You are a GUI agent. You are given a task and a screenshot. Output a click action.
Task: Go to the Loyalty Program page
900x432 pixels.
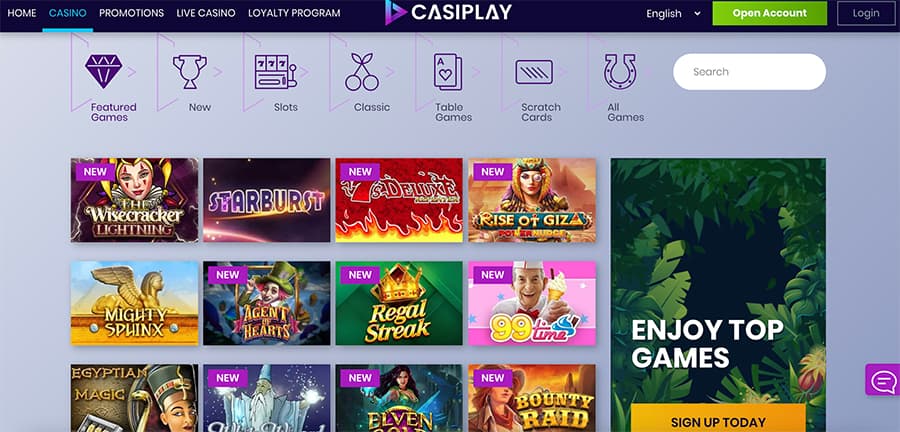point(294,13)
